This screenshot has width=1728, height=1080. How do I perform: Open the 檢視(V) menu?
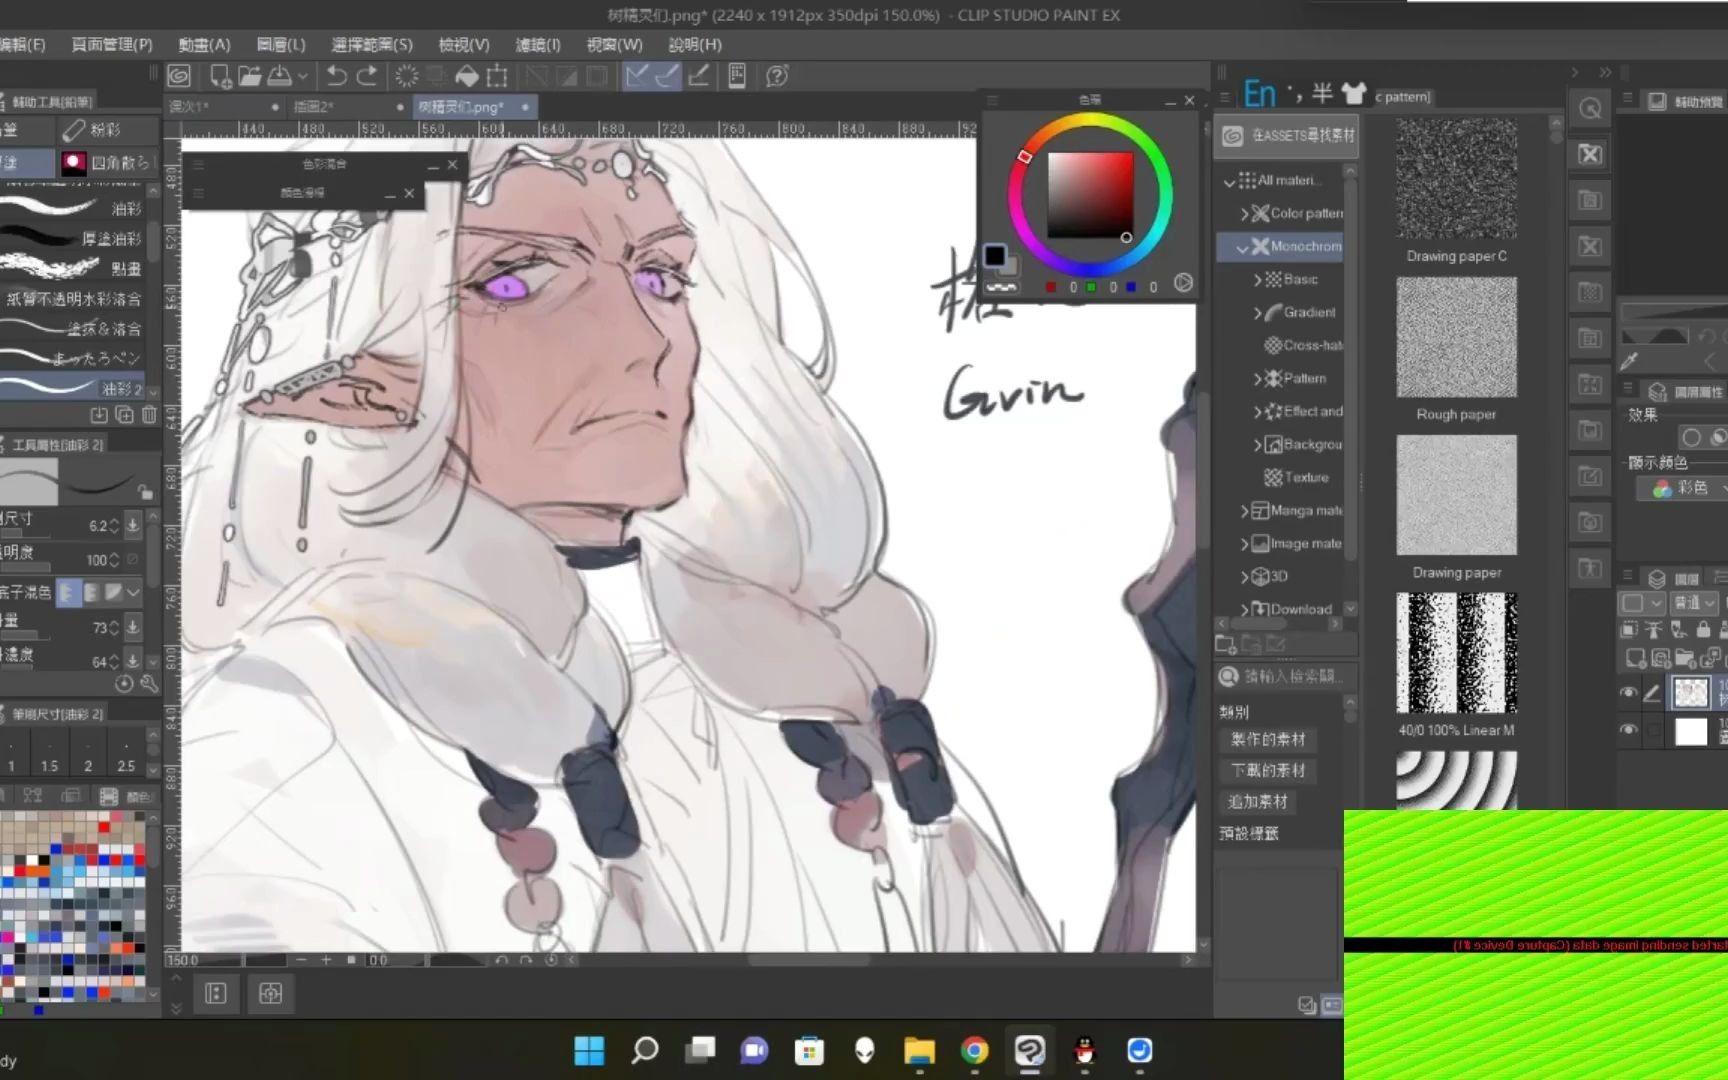pyautogui.click(x=464, y=45)
